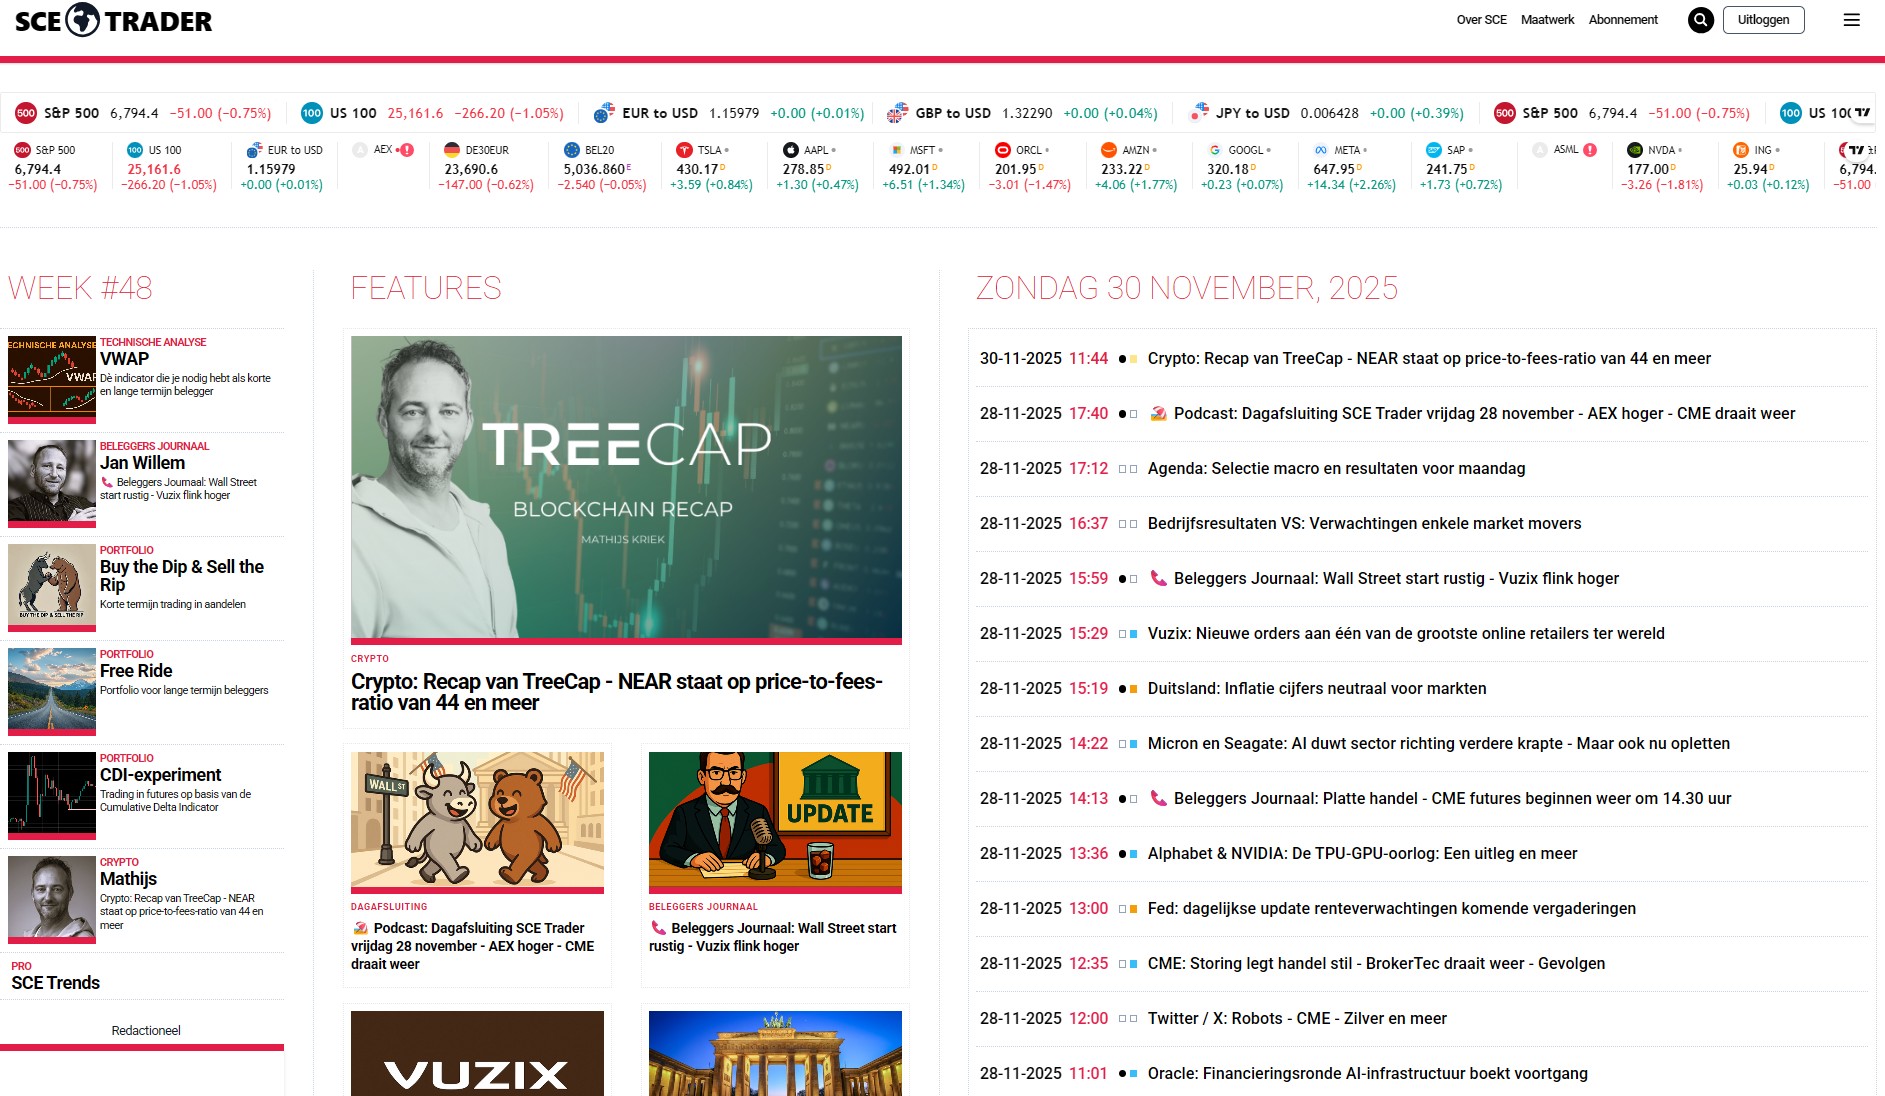This screenshot has width=1885, height=1096.
Task: Open the 'Micron en Seagate' news headline
Action: coord(1438,743)
